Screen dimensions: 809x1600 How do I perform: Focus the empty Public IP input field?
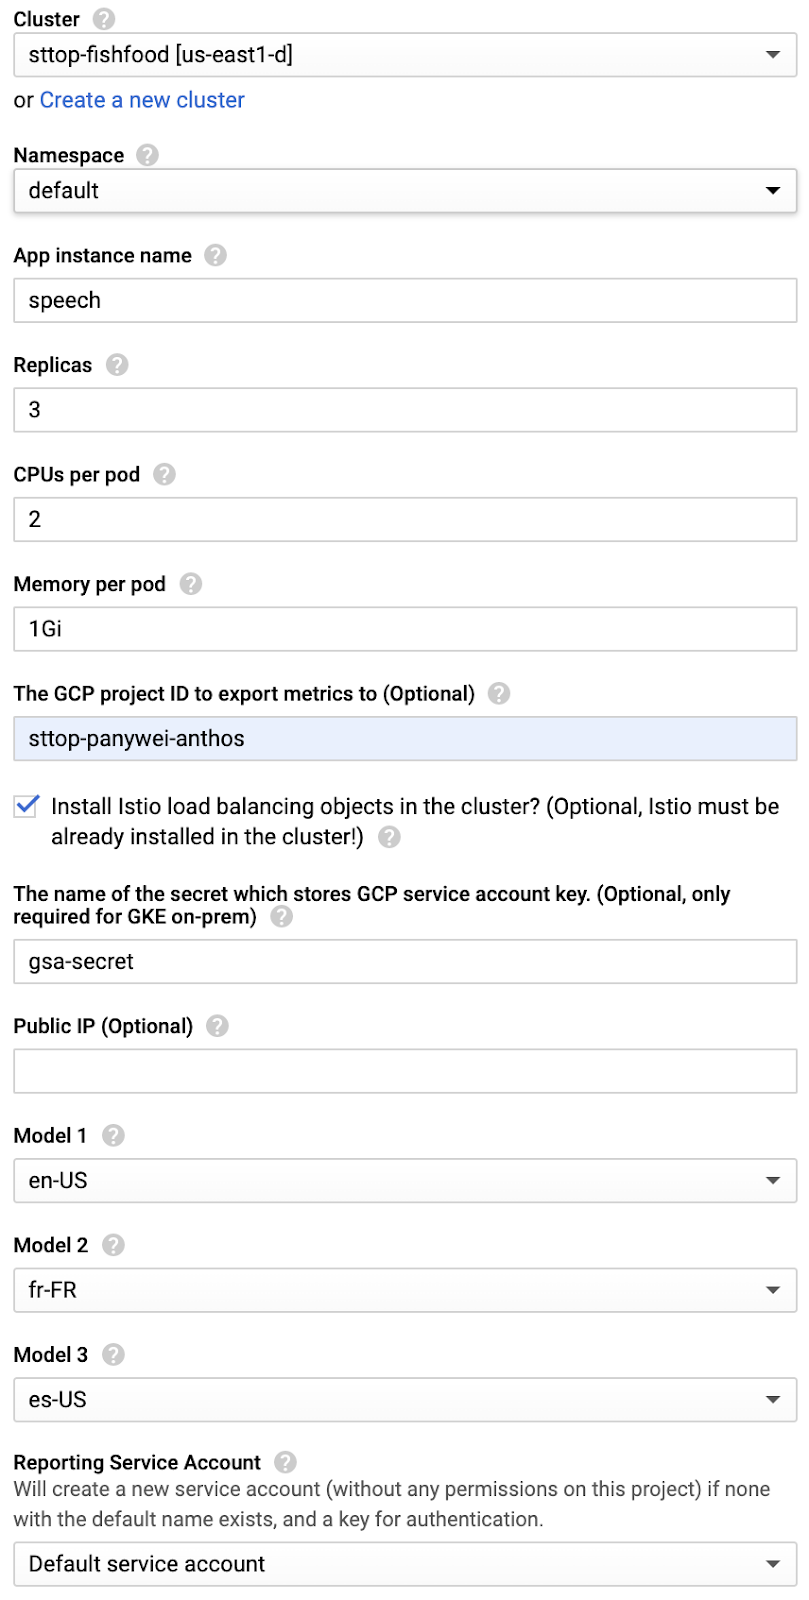pos(404,1071)
